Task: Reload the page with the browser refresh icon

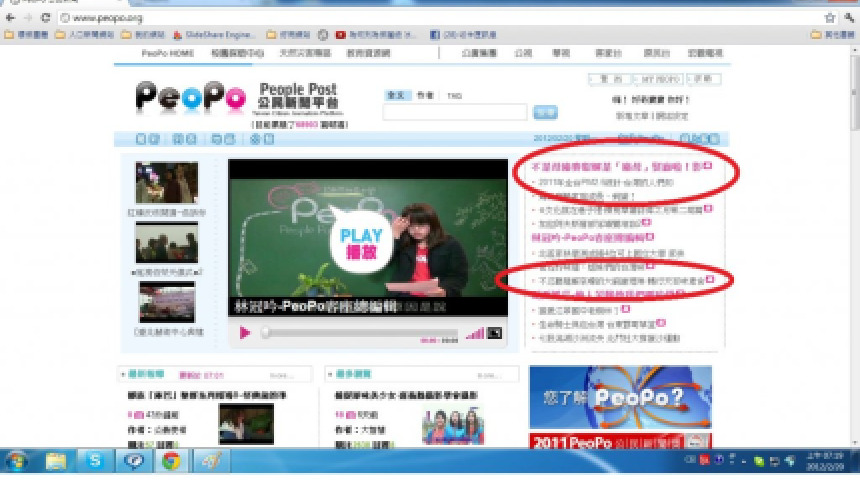Action: click(x=46, y=18)
